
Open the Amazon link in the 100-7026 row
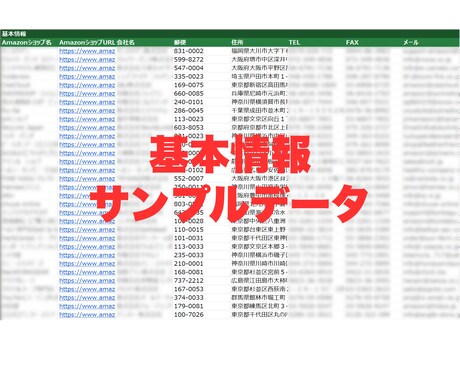(x=87, y=315)
